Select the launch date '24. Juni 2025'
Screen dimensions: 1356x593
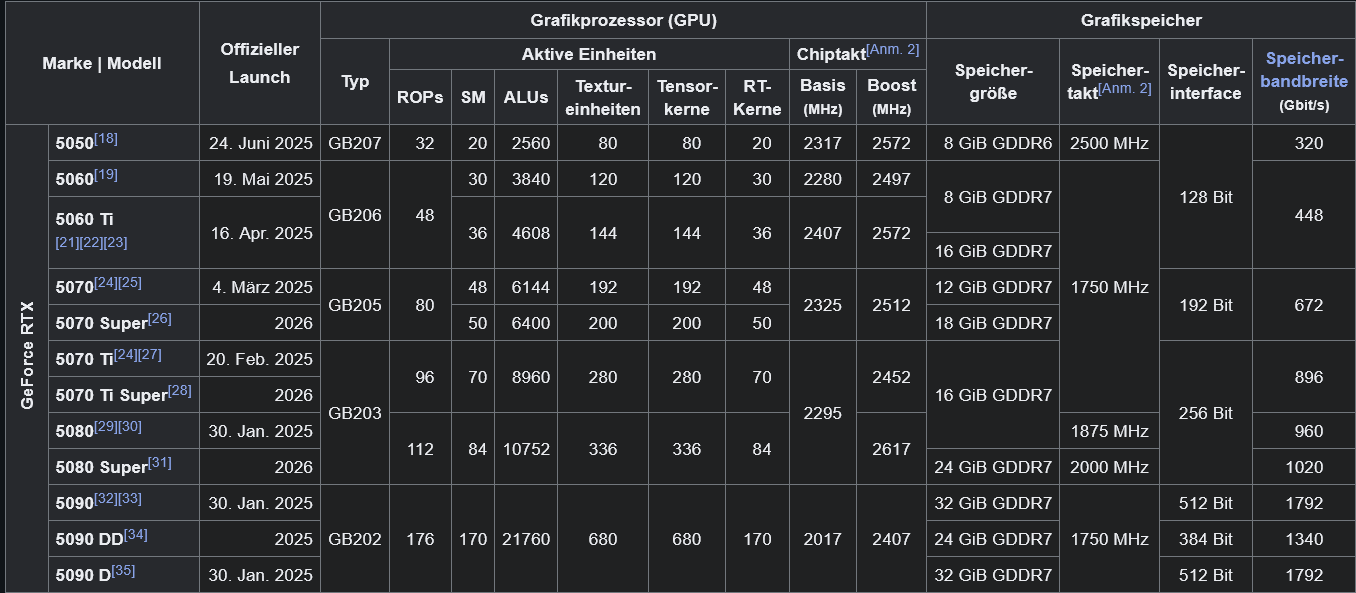pyautogui.click(x=261, y=143)
